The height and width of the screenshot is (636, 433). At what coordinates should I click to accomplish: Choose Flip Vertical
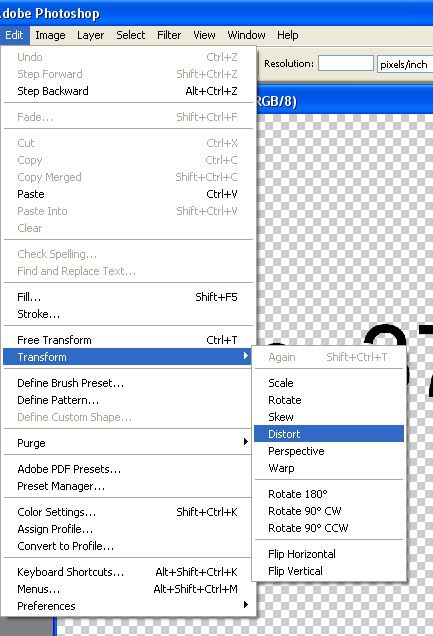click(329, 571)
